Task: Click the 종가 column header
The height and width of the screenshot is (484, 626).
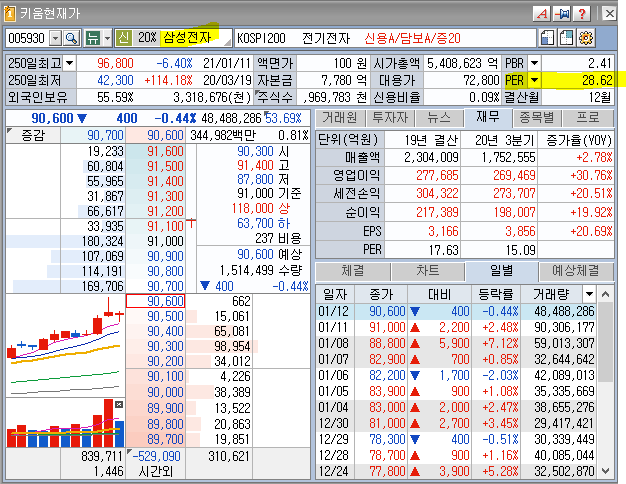Action: coord(380,295)
